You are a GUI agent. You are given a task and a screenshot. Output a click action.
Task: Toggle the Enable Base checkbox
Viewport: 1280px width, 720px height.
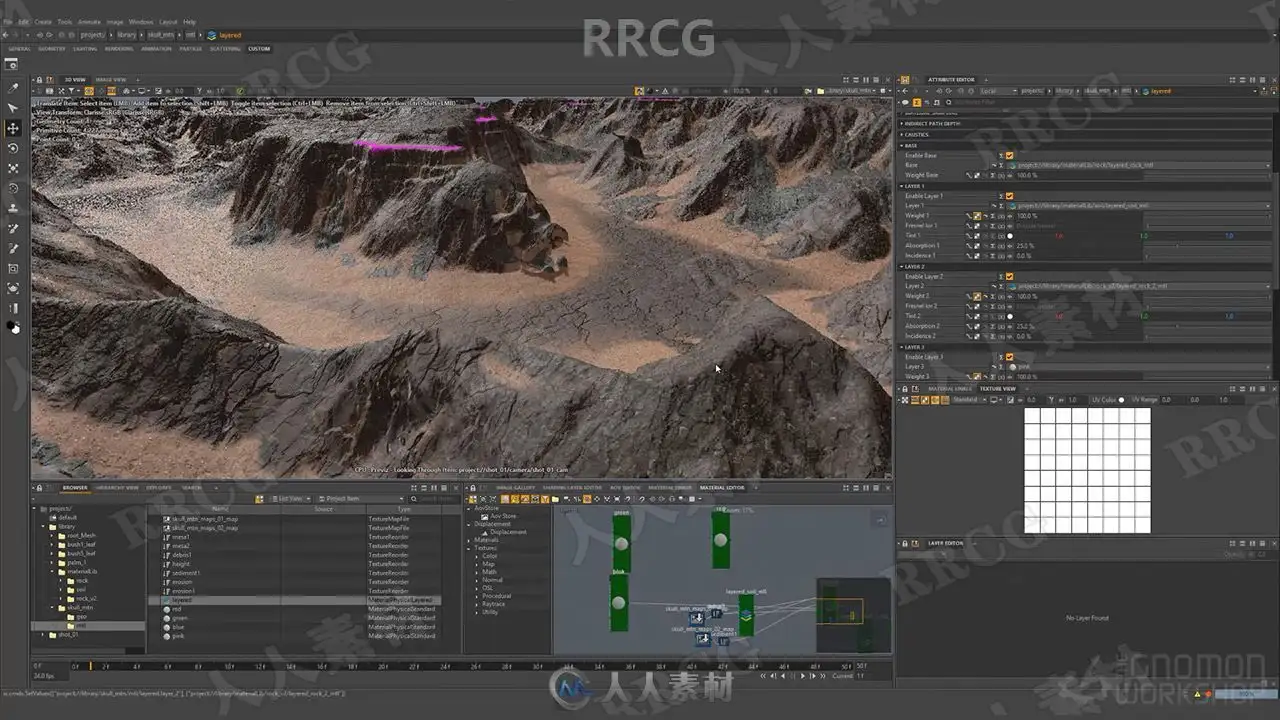tap(1009, 155)
